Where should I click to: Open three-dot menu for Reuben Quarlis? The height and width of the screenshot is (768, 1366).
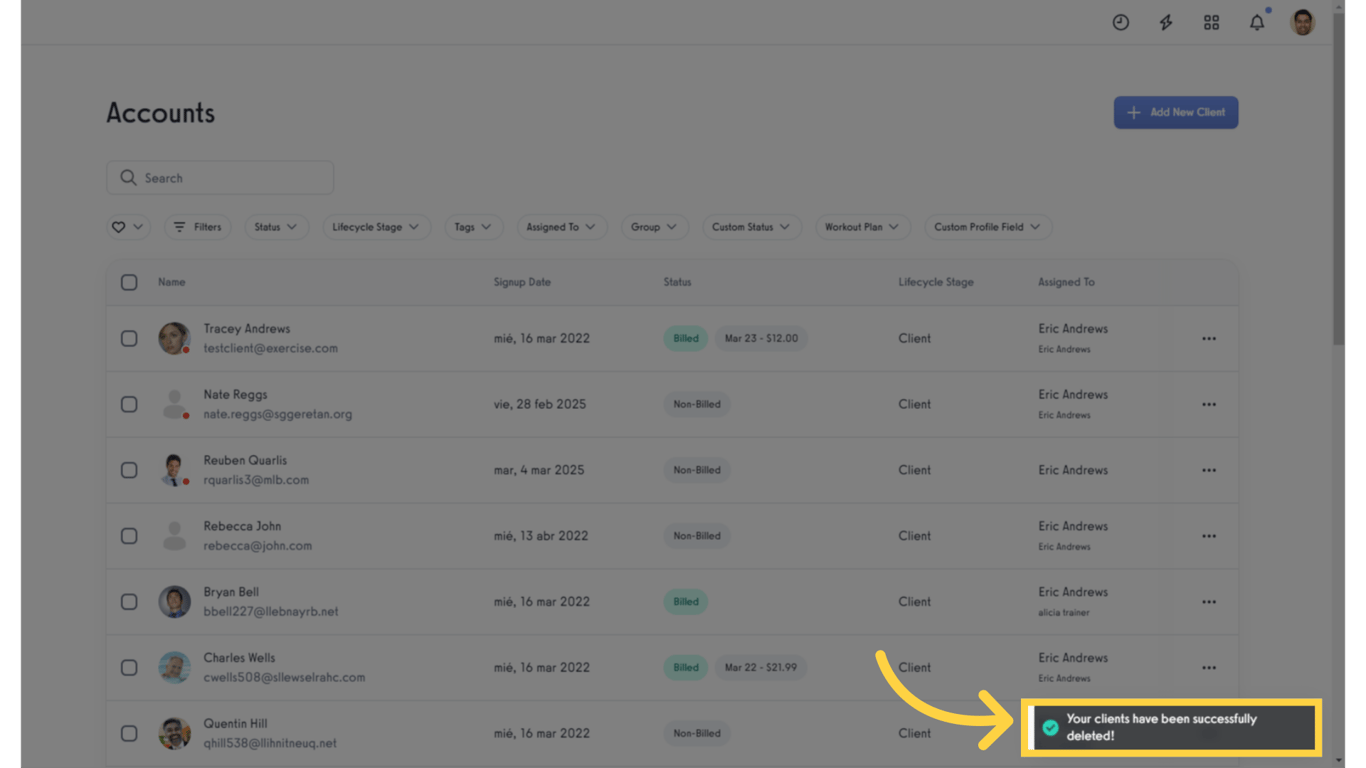(x=1209, y=470)
